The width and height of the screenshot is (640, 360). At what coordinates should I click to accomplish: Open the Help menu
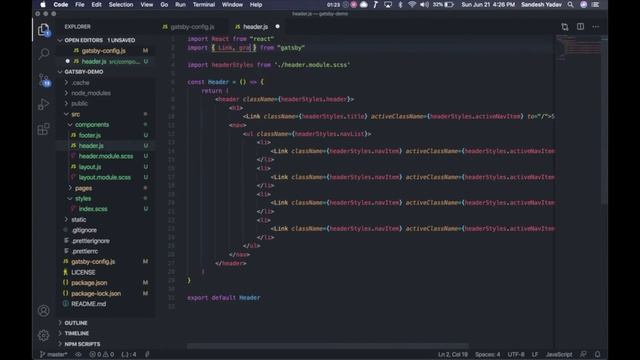click(x=256, y=4)
